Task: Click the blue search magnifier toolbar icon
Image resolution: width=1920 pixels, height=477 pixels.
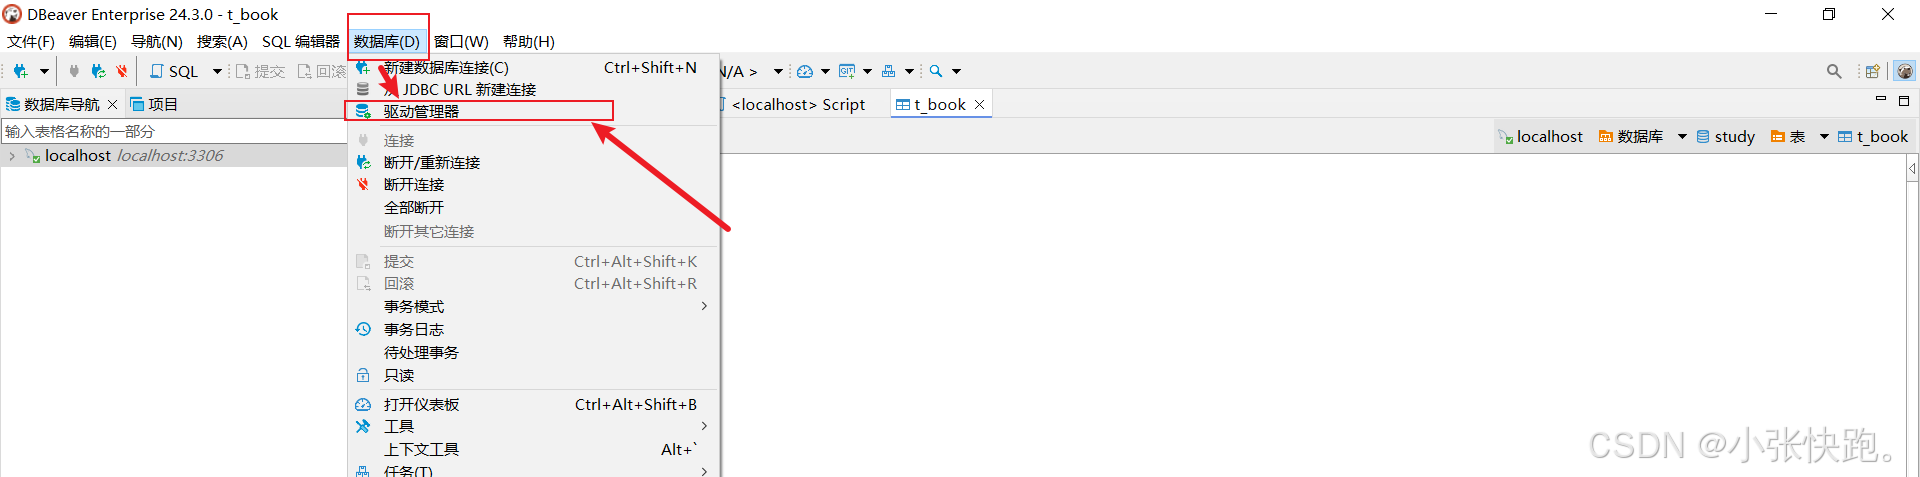Action: pos(936,71)
